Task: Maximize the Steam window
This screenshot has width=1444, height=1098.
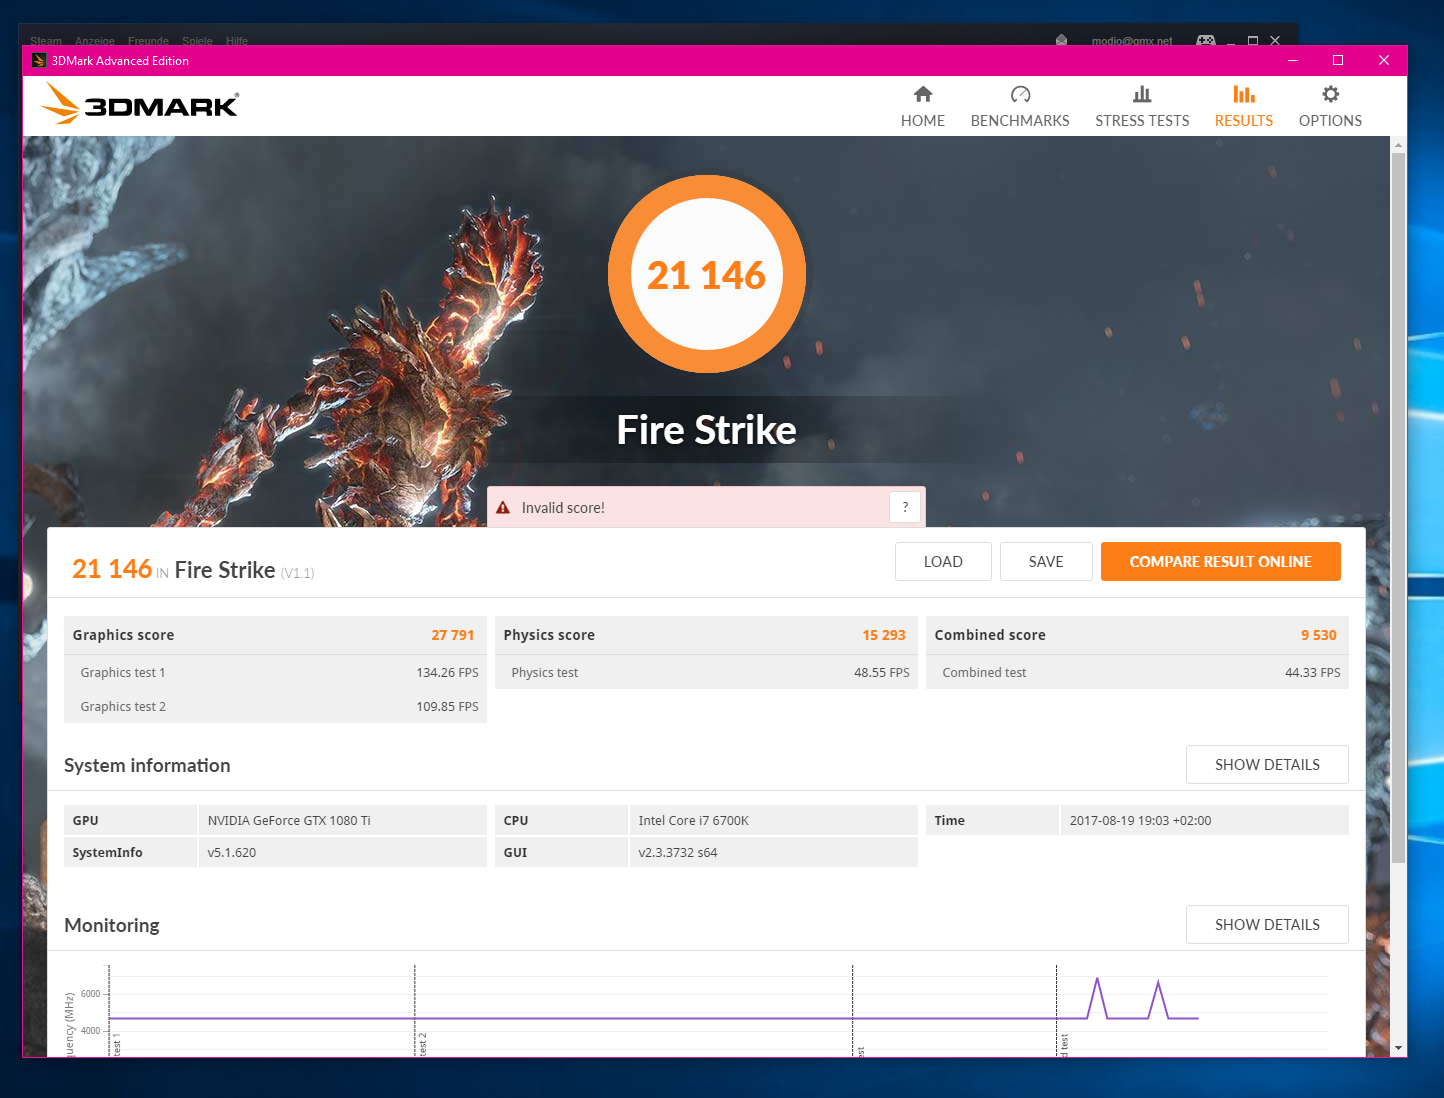Action: point(1252,41)
